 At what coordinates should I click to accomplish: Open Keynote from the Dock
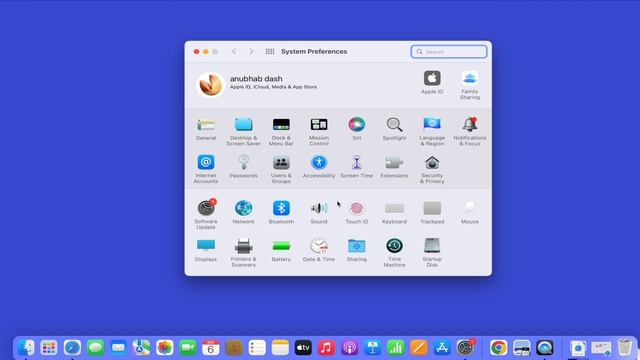coord(373,347)
